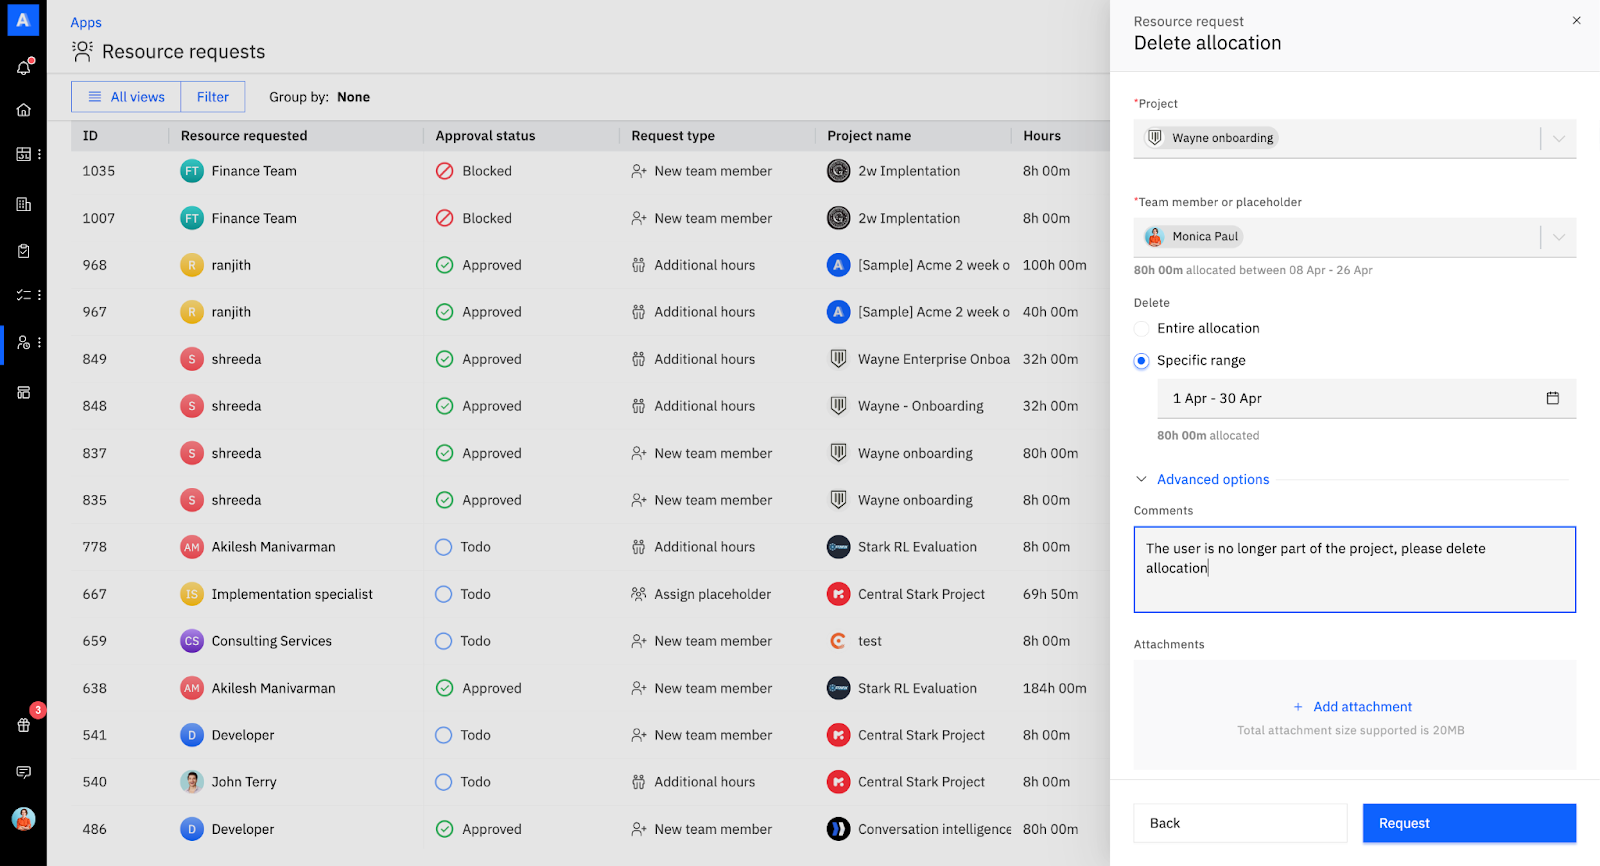Go to the home icon in sidebar
This screenshot has width=1600, height=866.
coord(24,110)
